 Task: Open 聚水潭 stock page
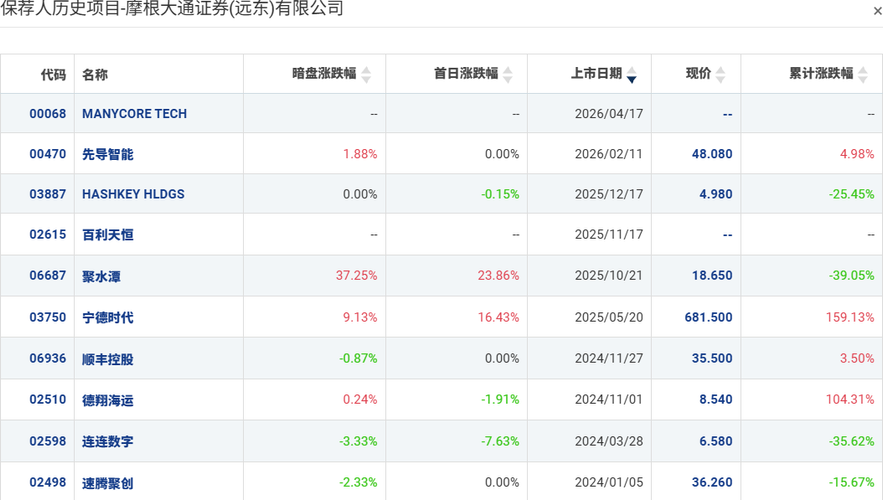(x=101, y=276)
